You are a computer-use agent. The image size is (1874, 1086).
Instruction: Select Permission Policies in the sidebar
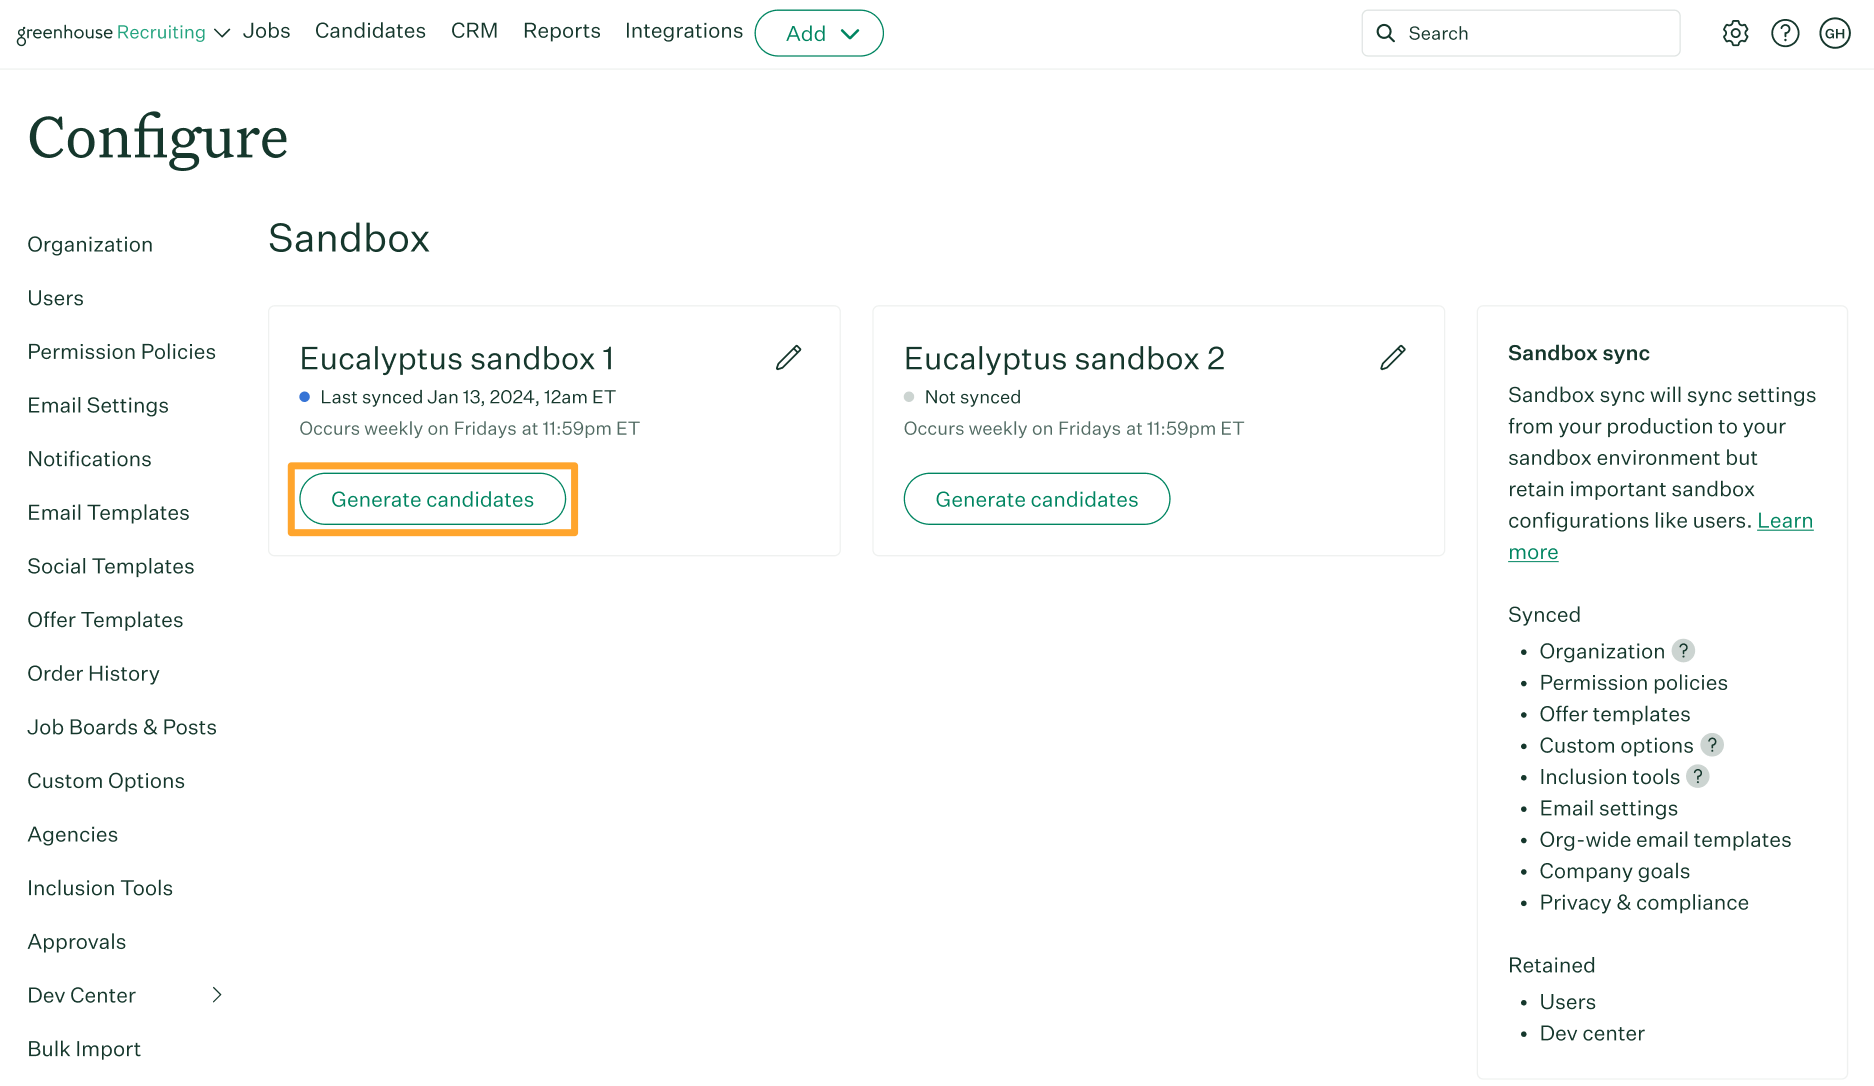point(121,352)
